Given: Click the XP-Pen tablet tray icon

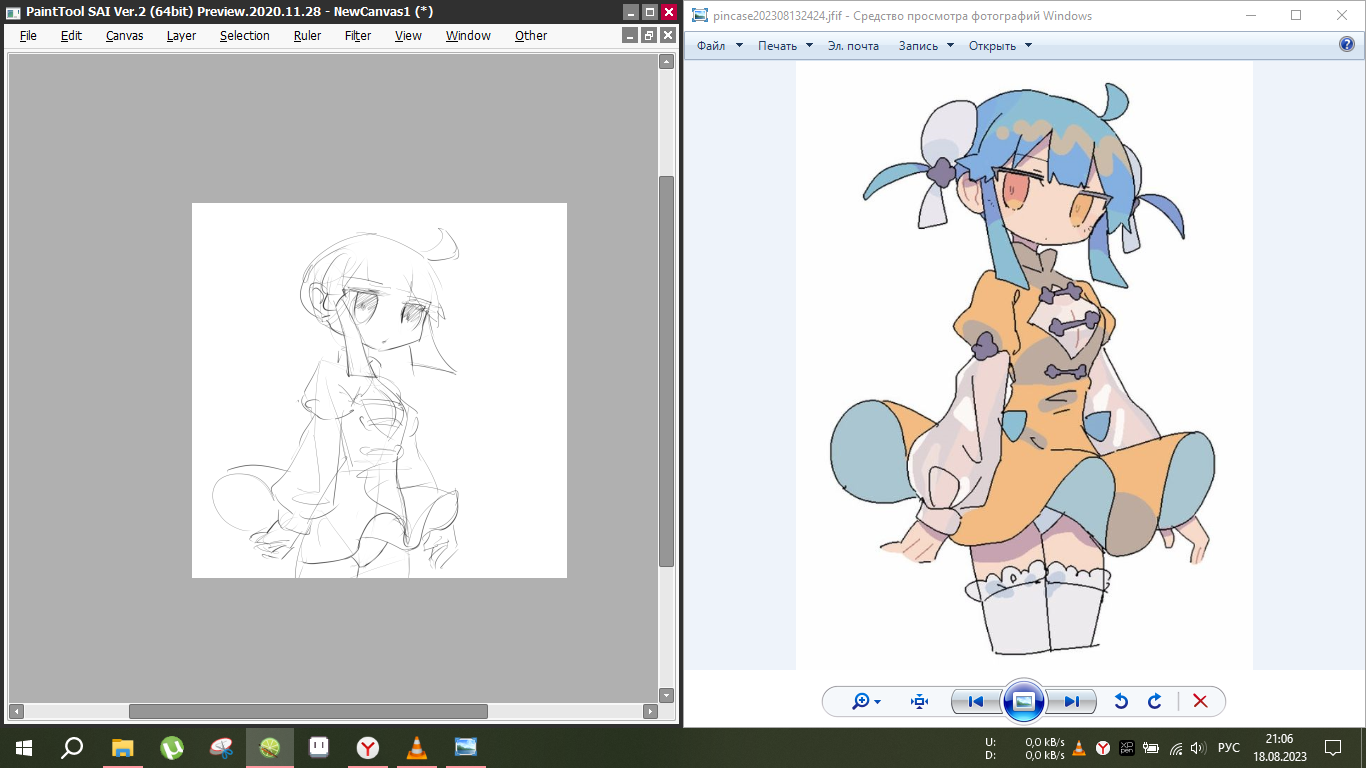Looking at the screenshot, I should pos(1127,748).
